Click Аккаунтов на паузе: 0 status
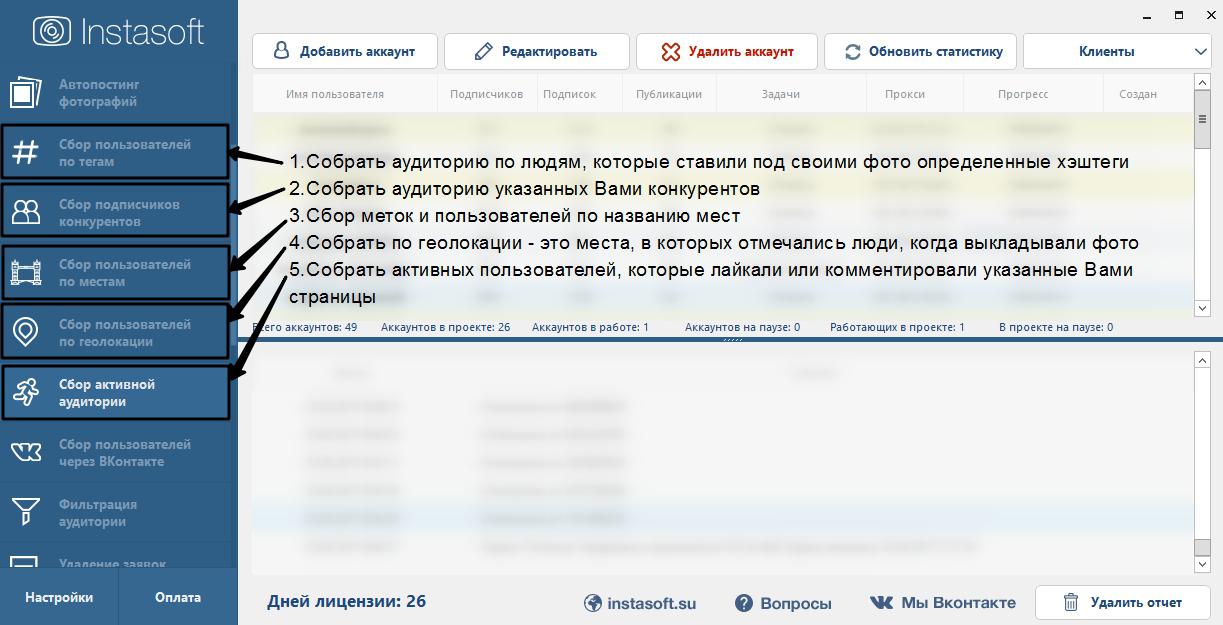Viewport: 1223px width, 625px height. (742, 327)
